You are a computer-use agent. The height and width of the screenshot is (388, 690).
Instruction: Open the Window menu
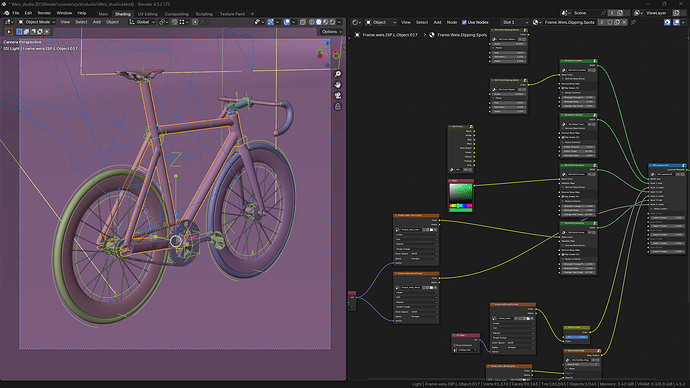pos(64,13)
